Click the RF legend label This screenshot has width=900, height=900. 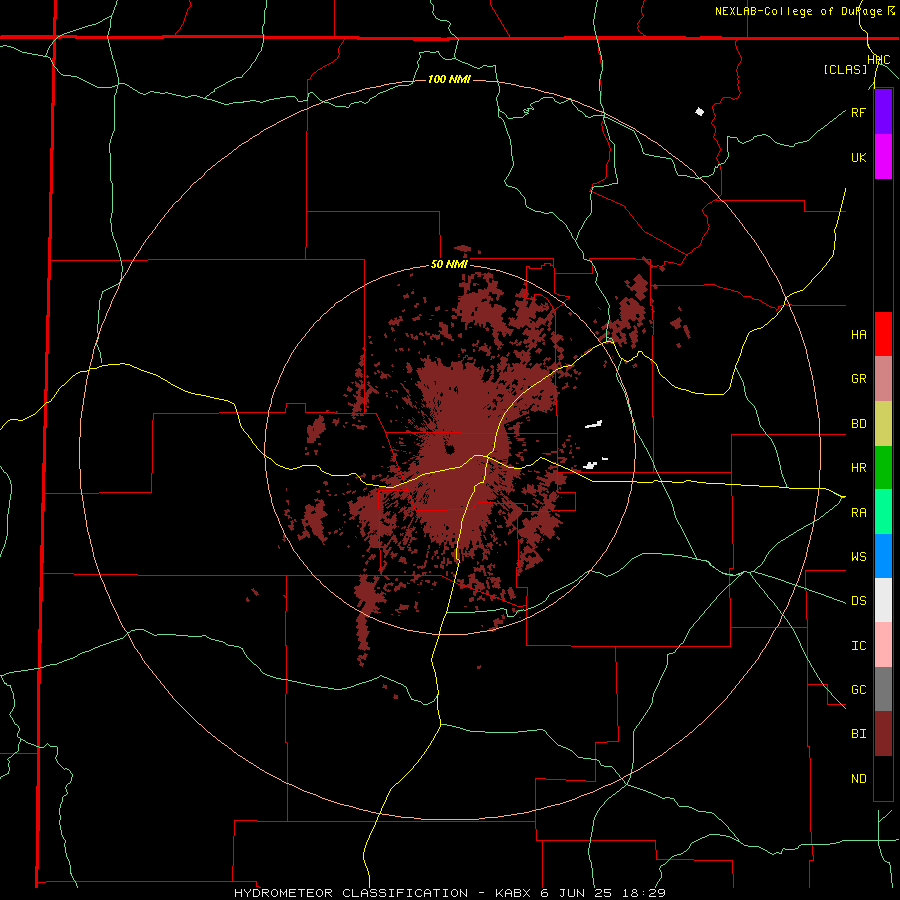tap(858, 112)
